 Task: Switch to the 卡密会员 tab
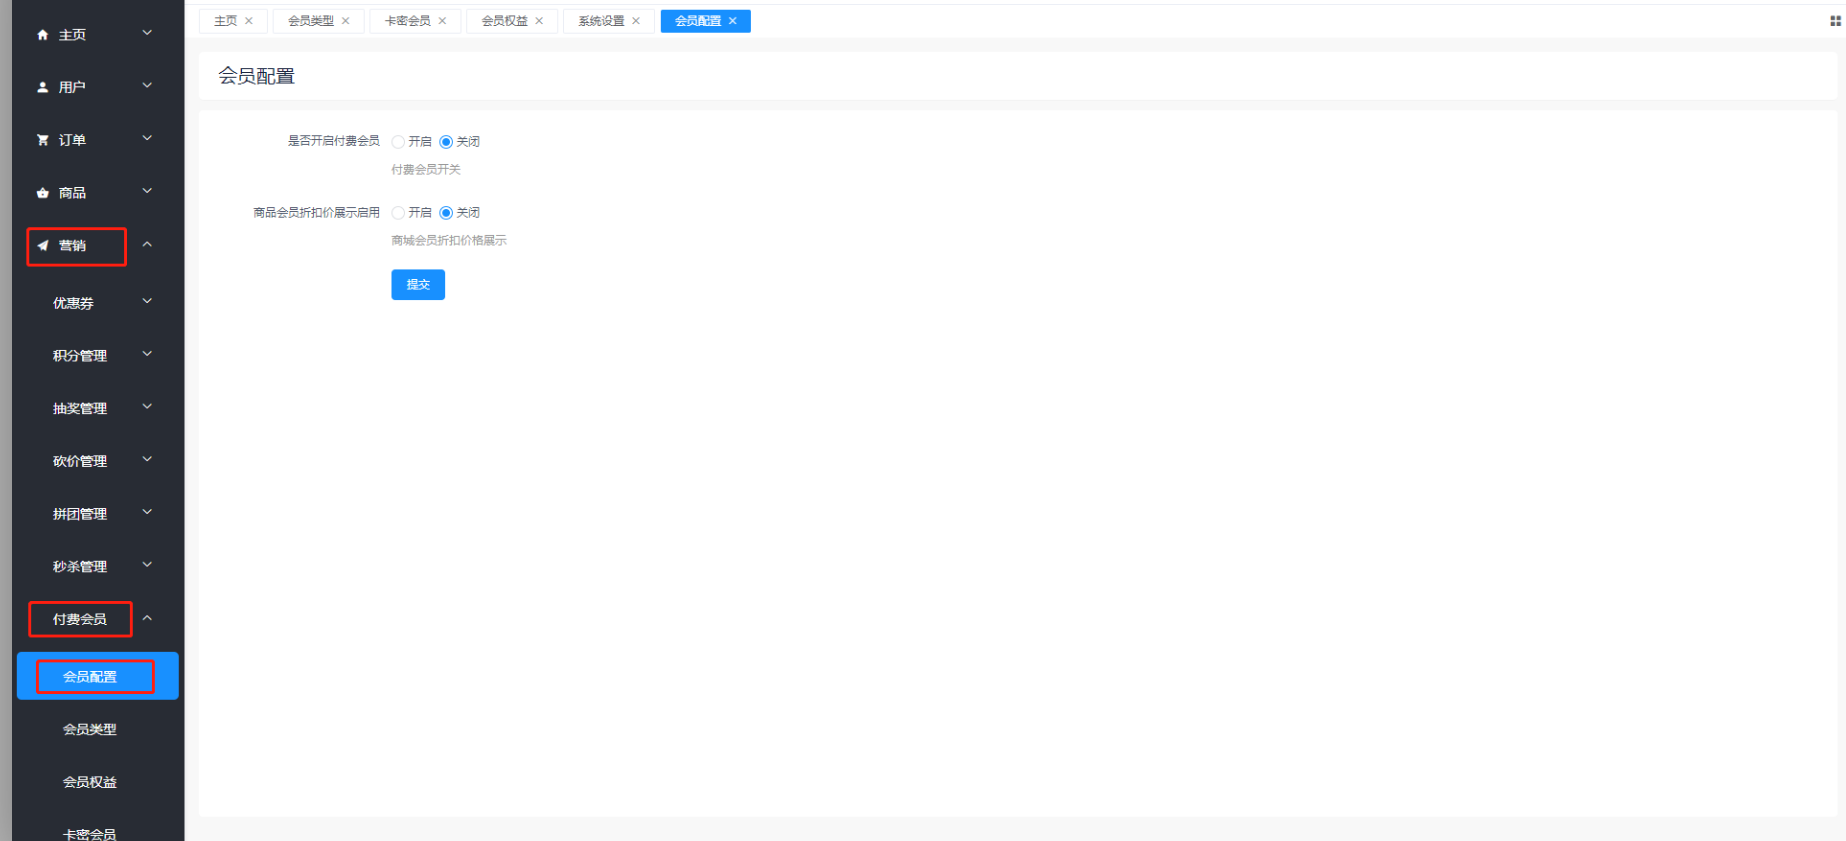(407, 21)
